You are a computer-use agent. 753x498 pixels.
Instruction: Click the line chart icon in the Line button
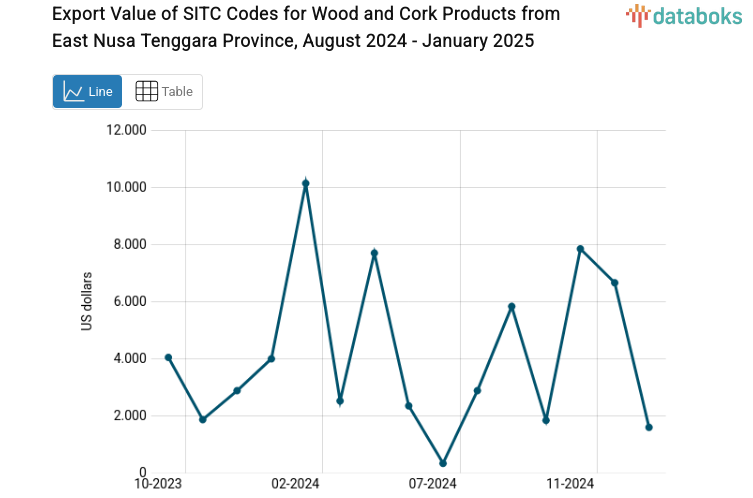tap(73, 92)
